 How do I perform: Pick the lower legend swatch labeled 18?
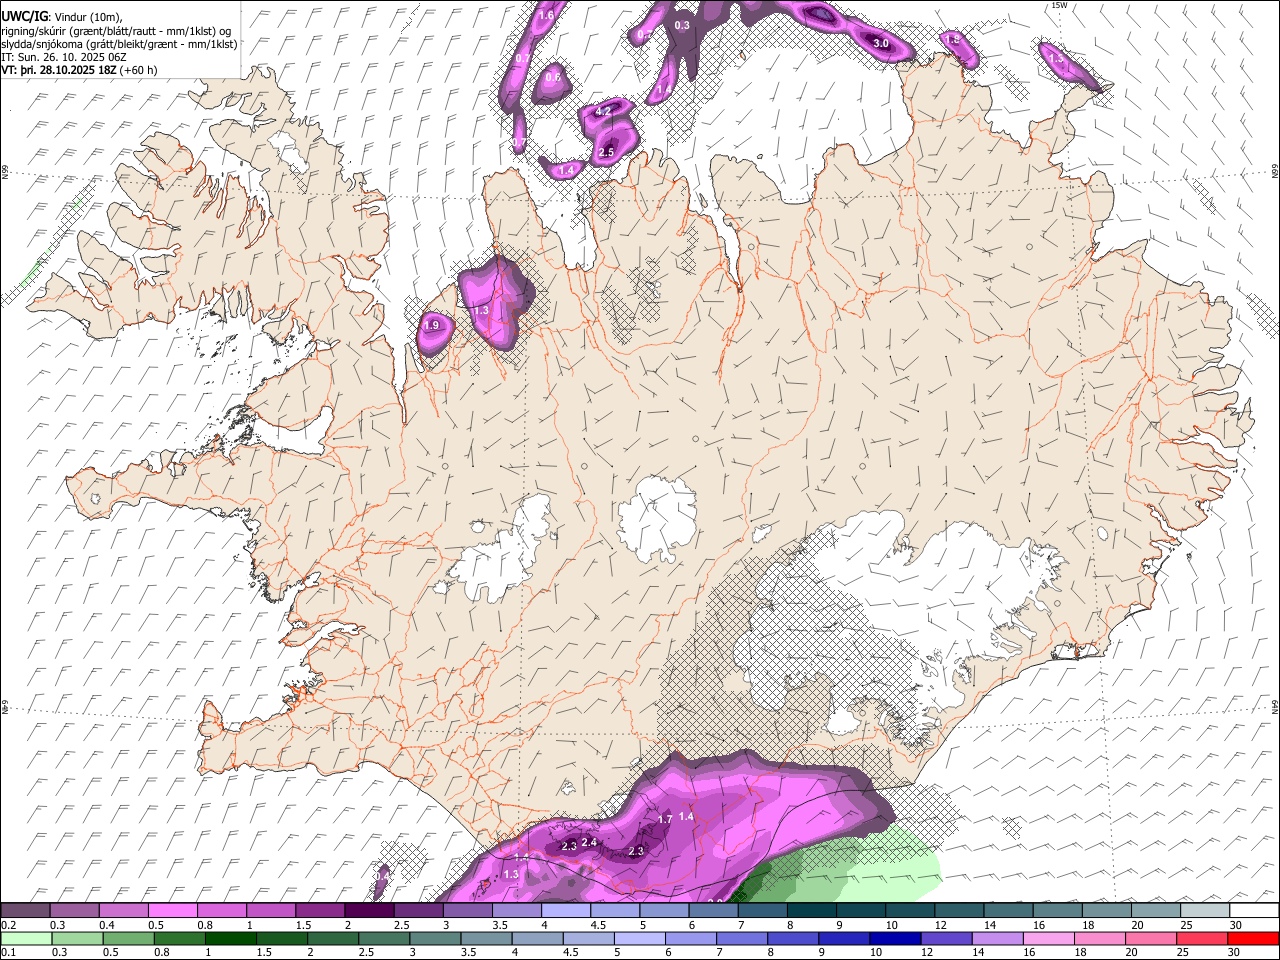pyautogui.click(x=1100, y=938)
